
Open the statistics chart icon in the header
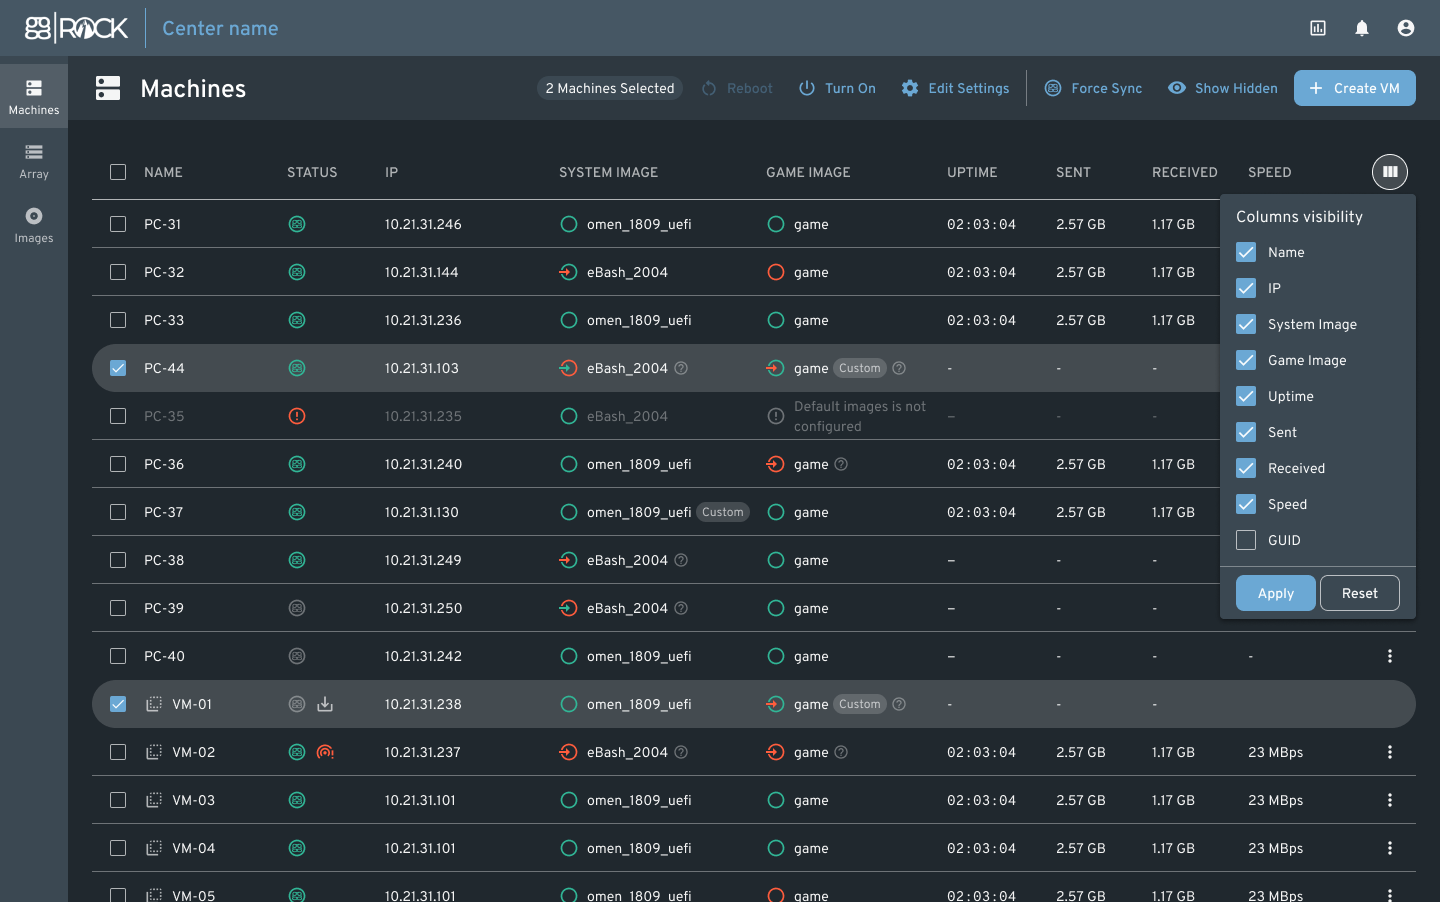pos(1318,28)
